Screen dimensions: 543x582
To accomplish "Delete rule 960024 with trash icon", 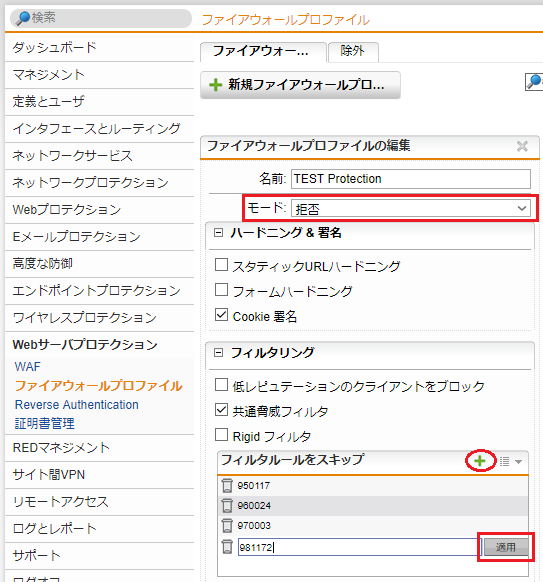I will 227,506.
